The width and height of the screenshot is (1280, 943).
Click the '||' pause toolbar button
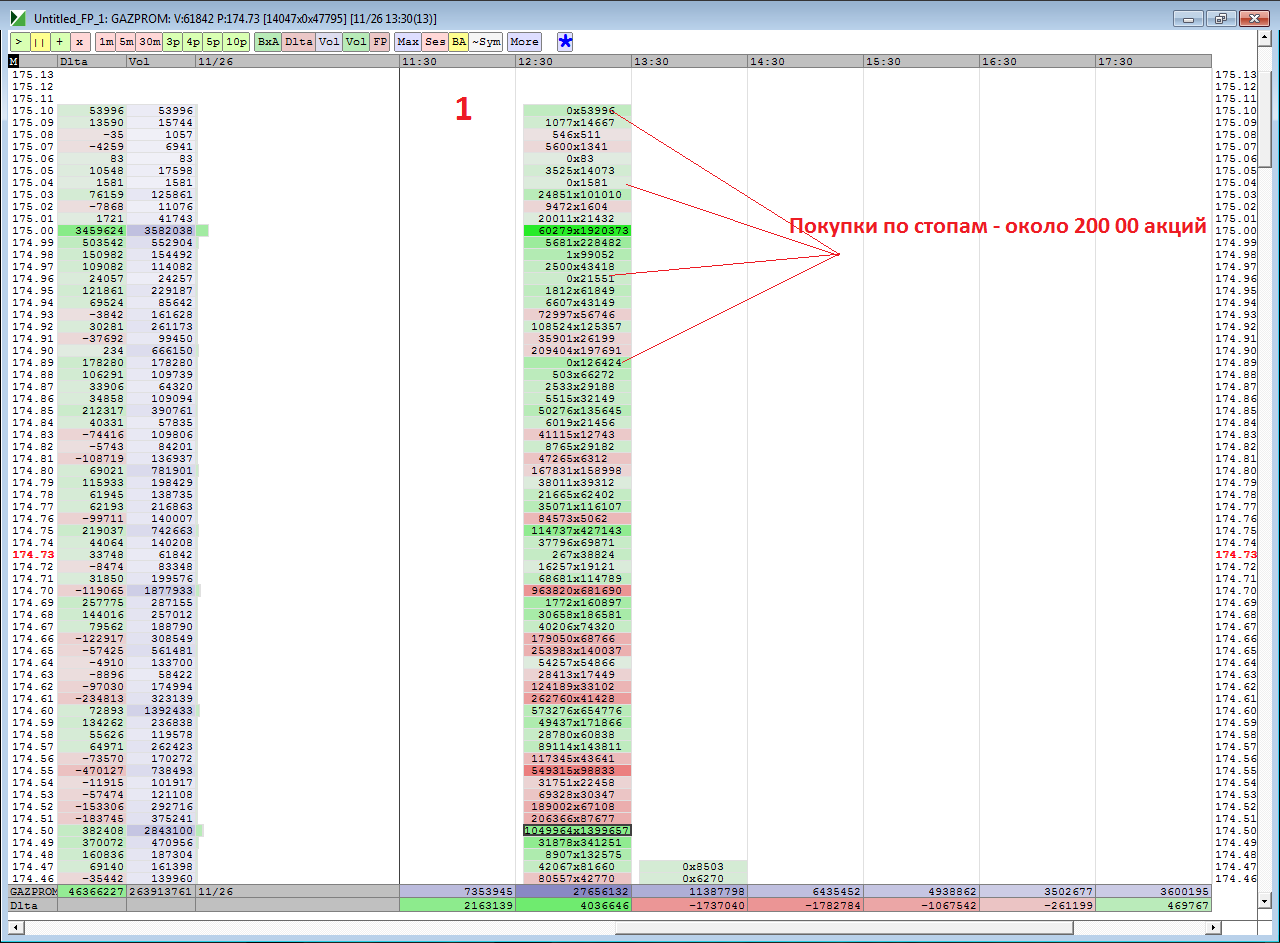click(39, 42)
